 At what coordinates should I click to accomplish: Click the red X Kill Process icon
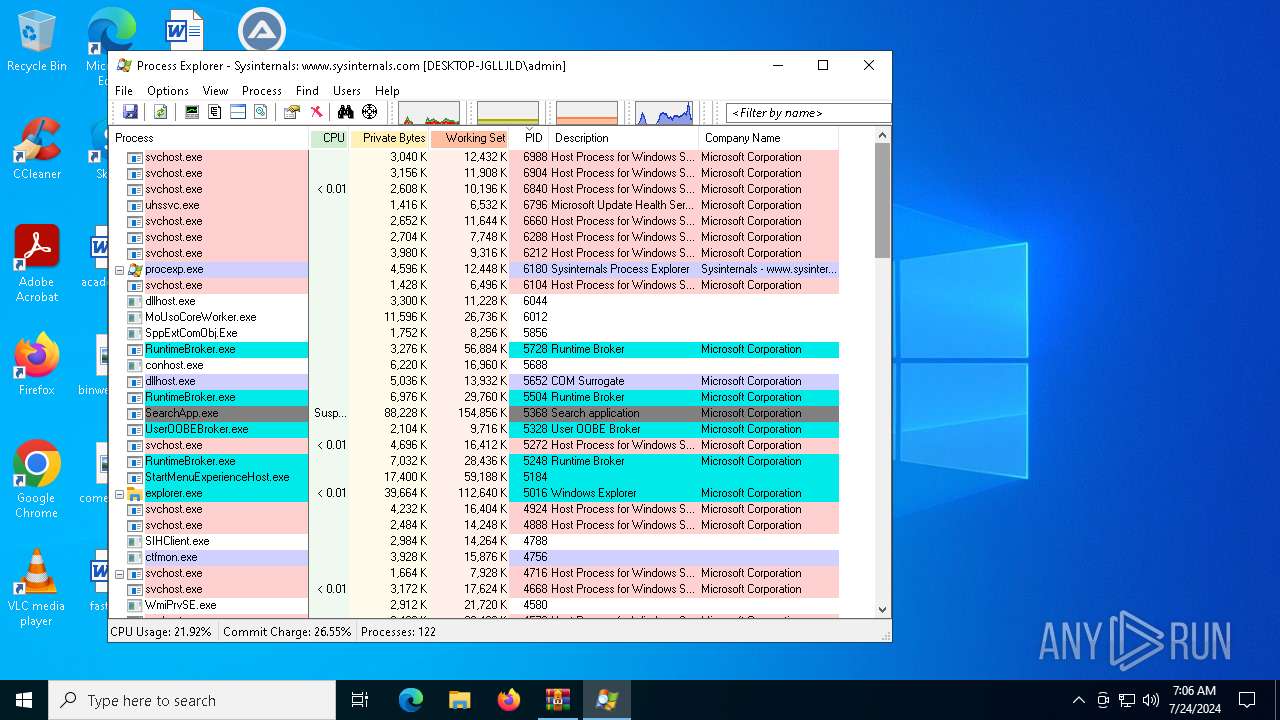pyautogui.click(x=316, y=112)
